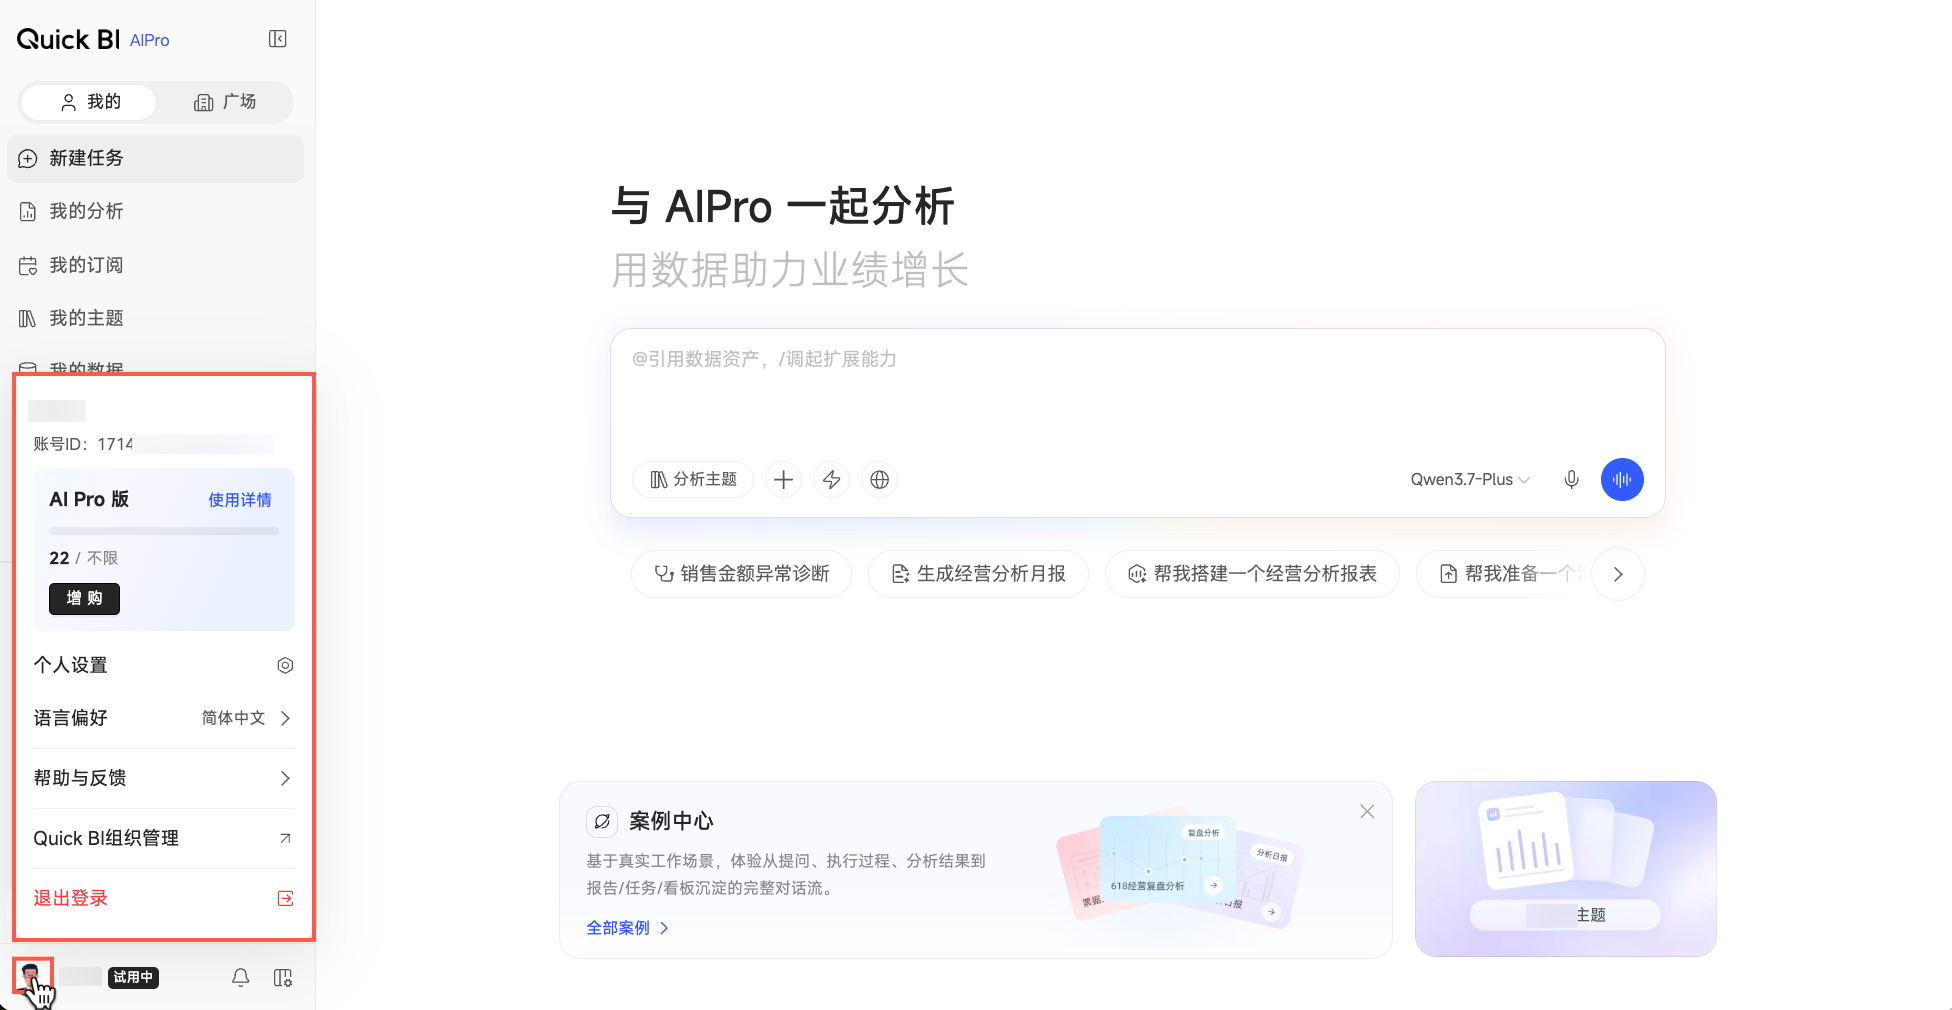
Task: Click the 试用中 trial badge
Action: pyautogui.click(x=133, y=978)
